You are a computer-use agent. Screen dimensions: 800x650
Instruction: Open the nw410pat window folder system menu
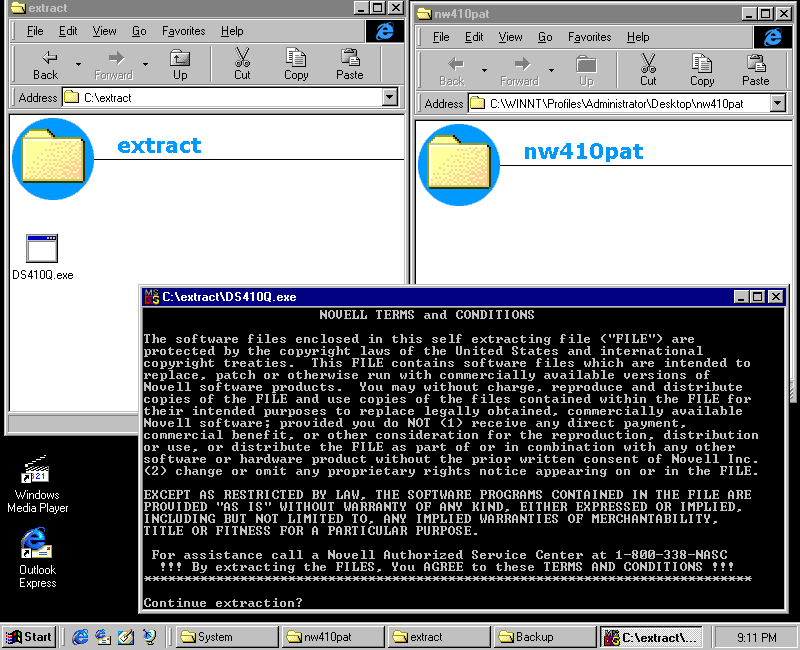tap(423, 14)
